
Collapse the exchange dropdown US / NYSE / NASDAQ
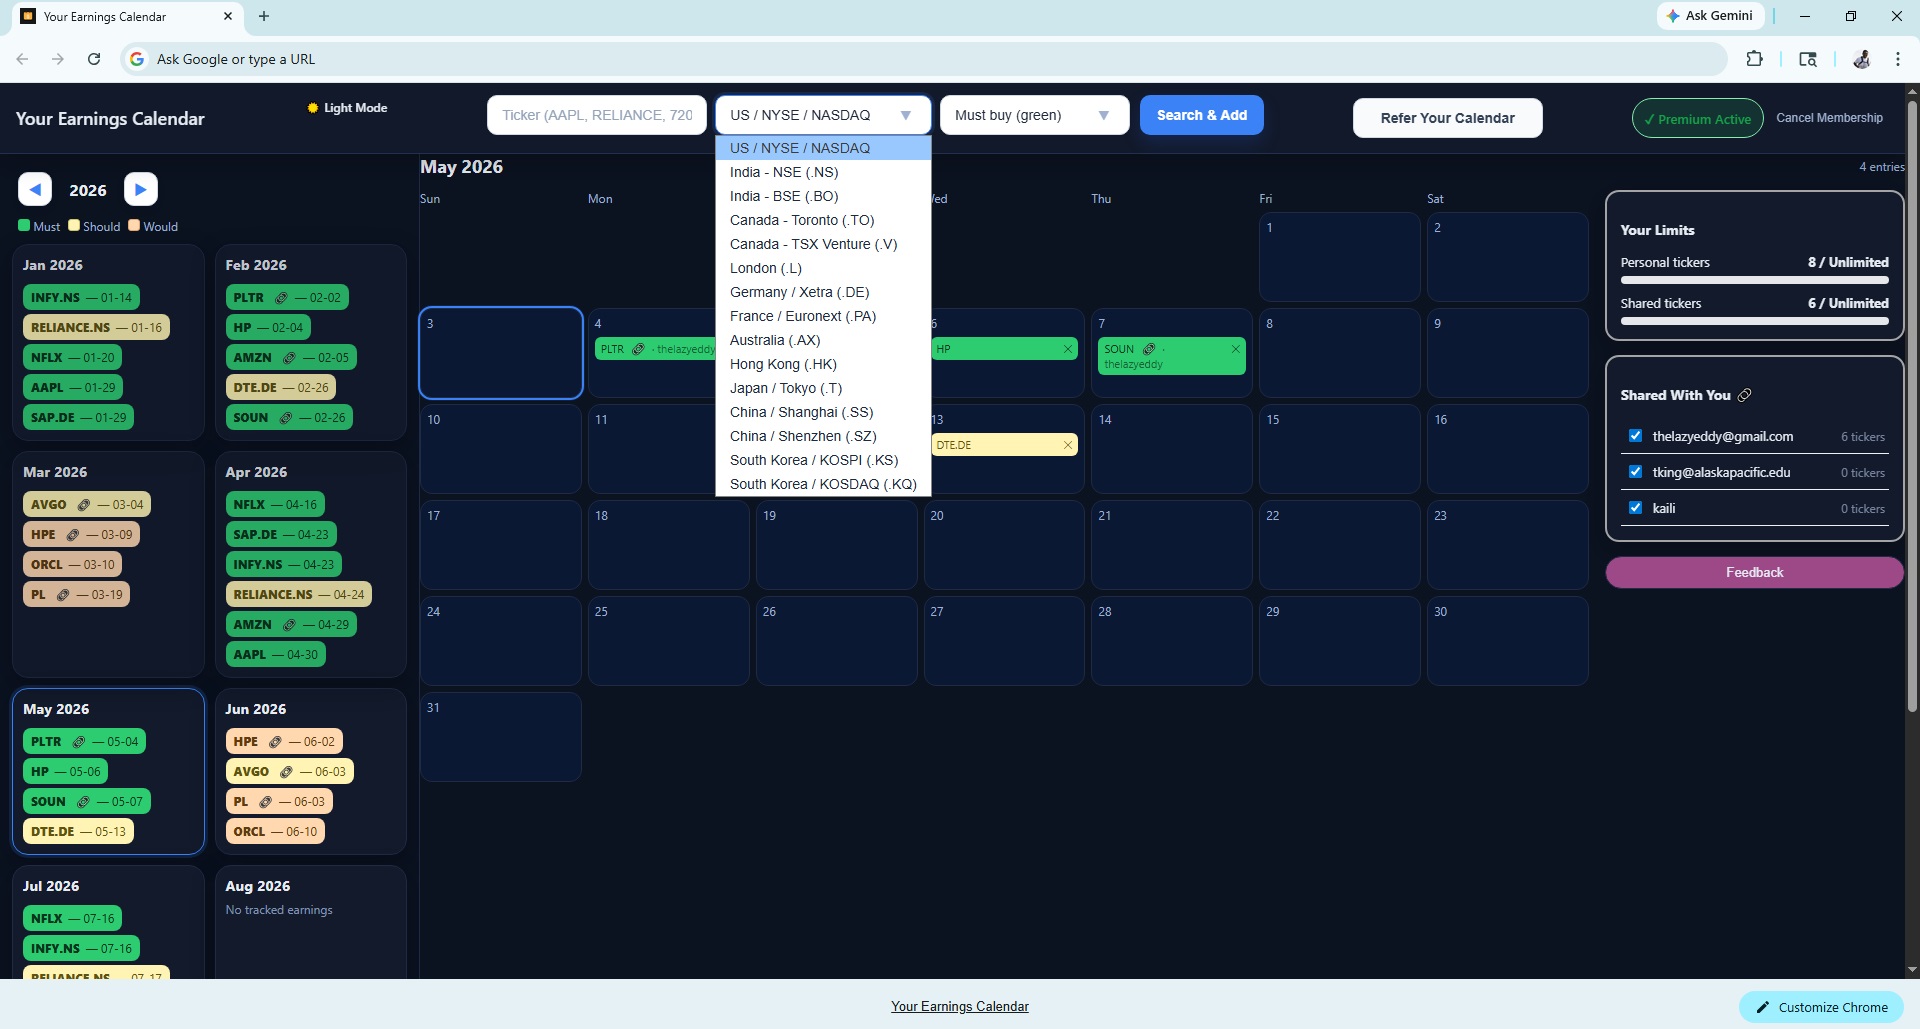pyautogui.click(x=823, y=115)
